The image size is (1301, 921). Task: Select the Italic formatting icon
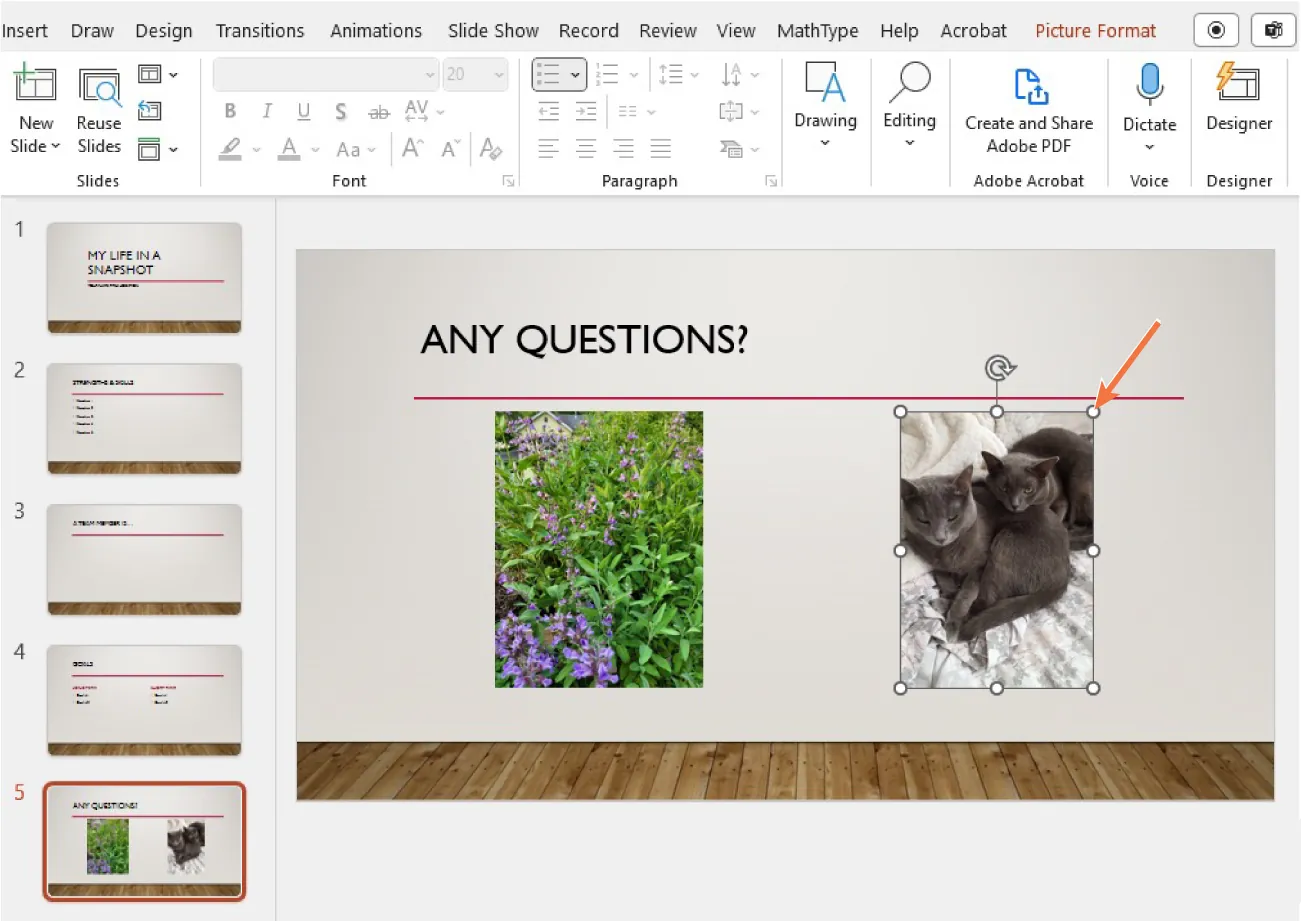[x=266, y=111]
